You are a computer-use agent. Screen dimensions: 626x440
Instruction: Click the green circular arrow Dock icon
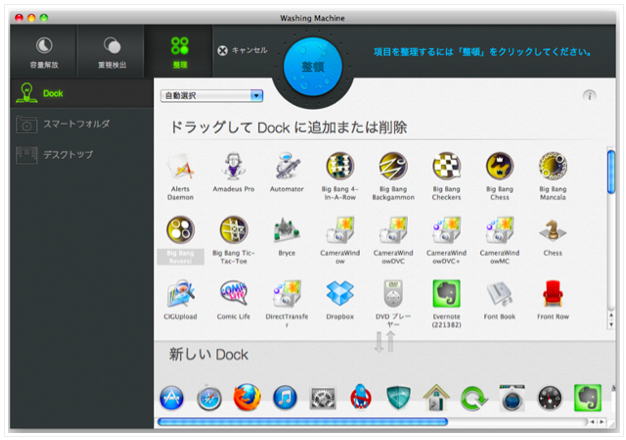(474, 398)
